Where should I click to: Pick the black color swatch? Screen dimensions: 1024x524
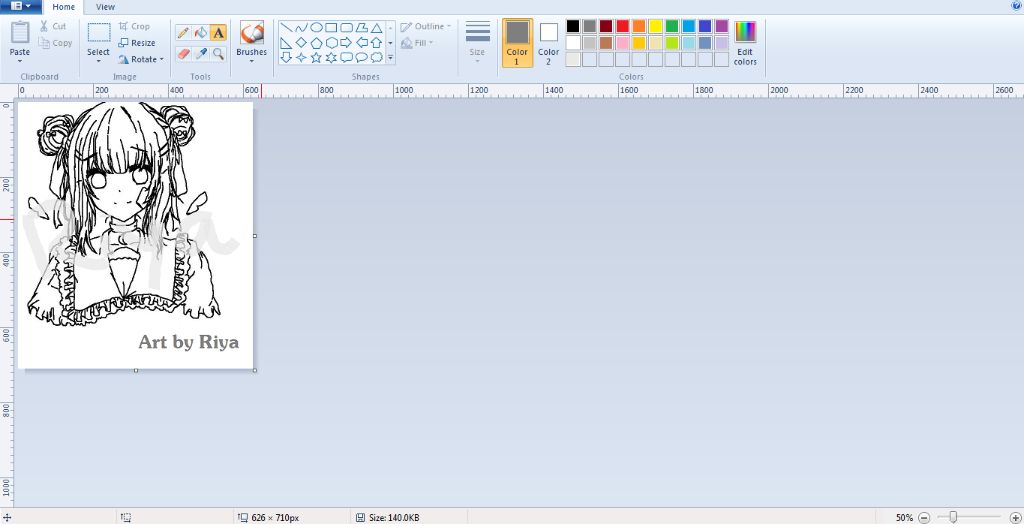[573, 26]
